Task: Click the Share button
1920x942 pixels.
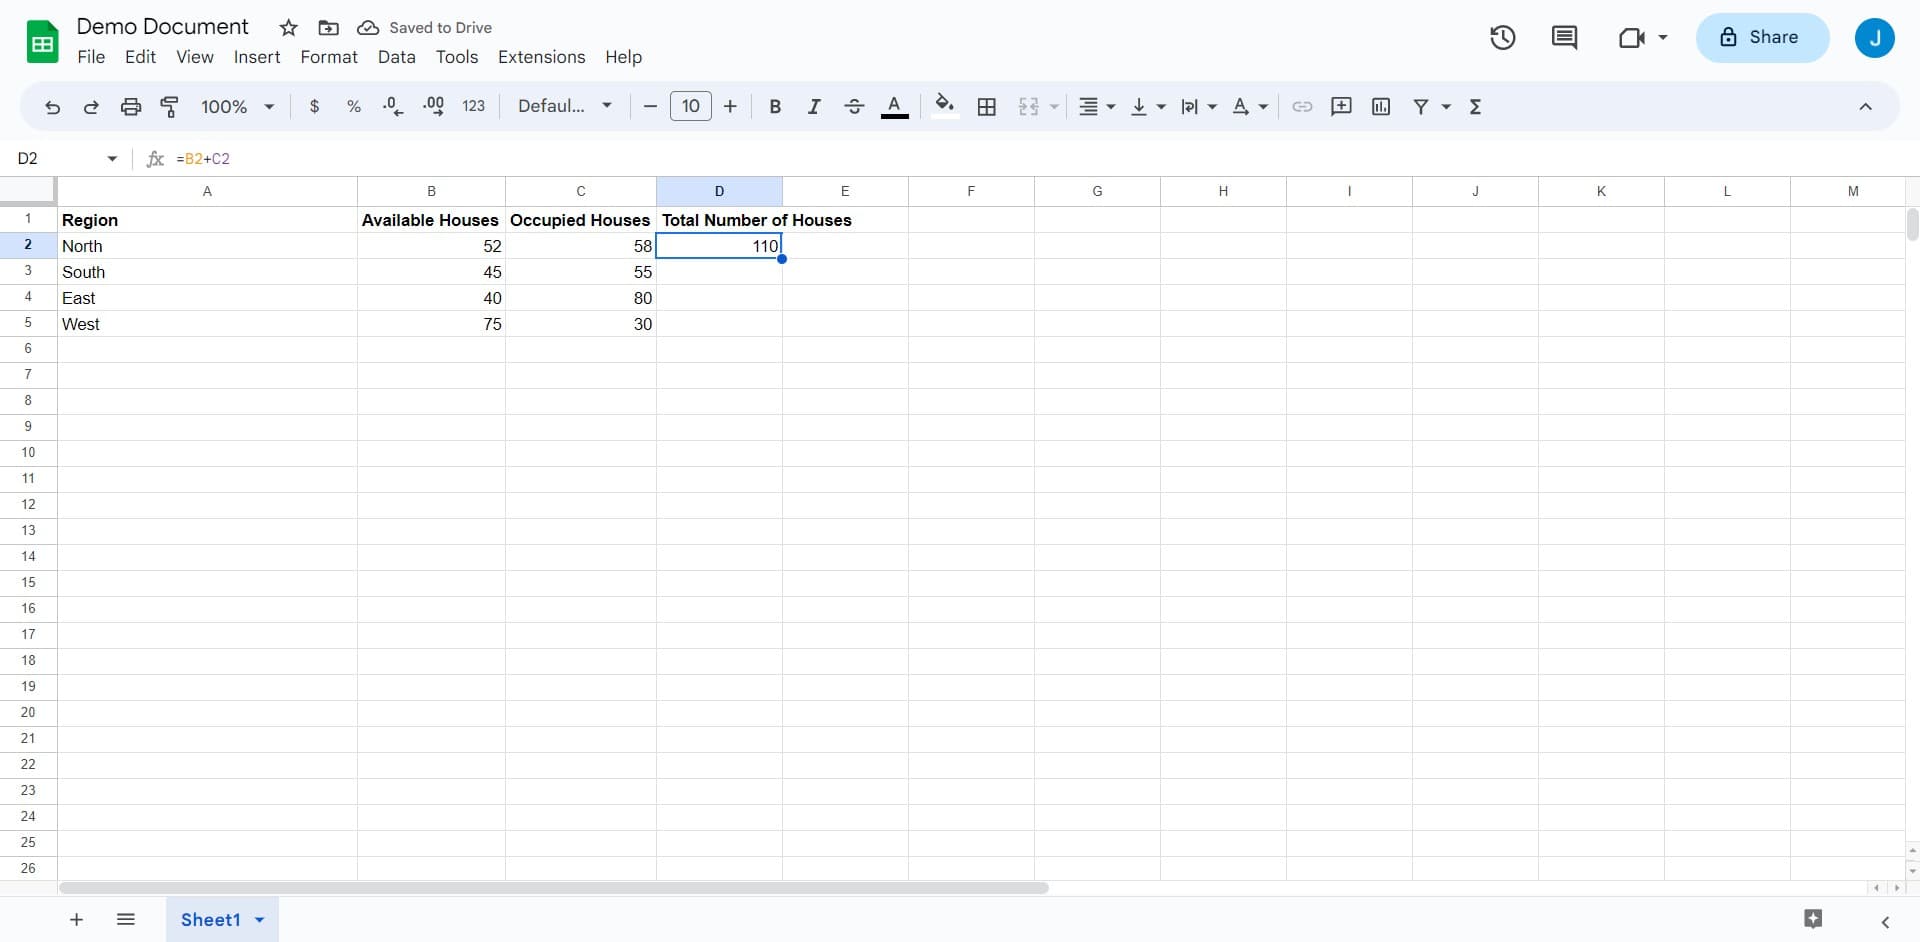Action: [x=1761, y=38]
